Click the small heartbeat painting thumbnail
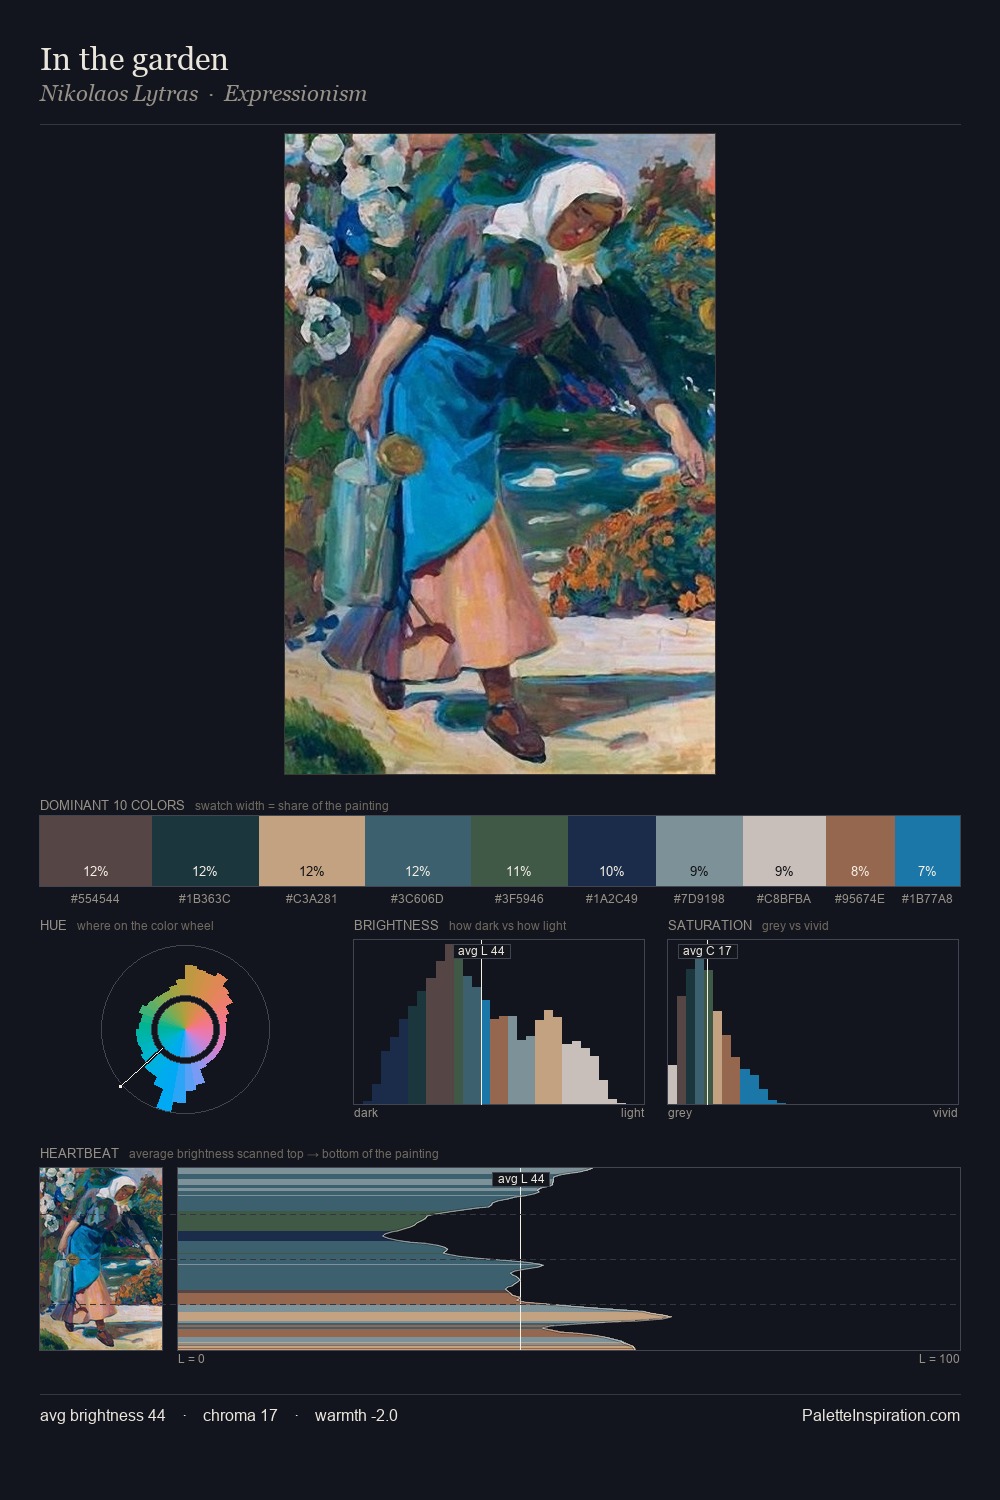Screen dimensions: 1000x1500 click(101, 1259)
